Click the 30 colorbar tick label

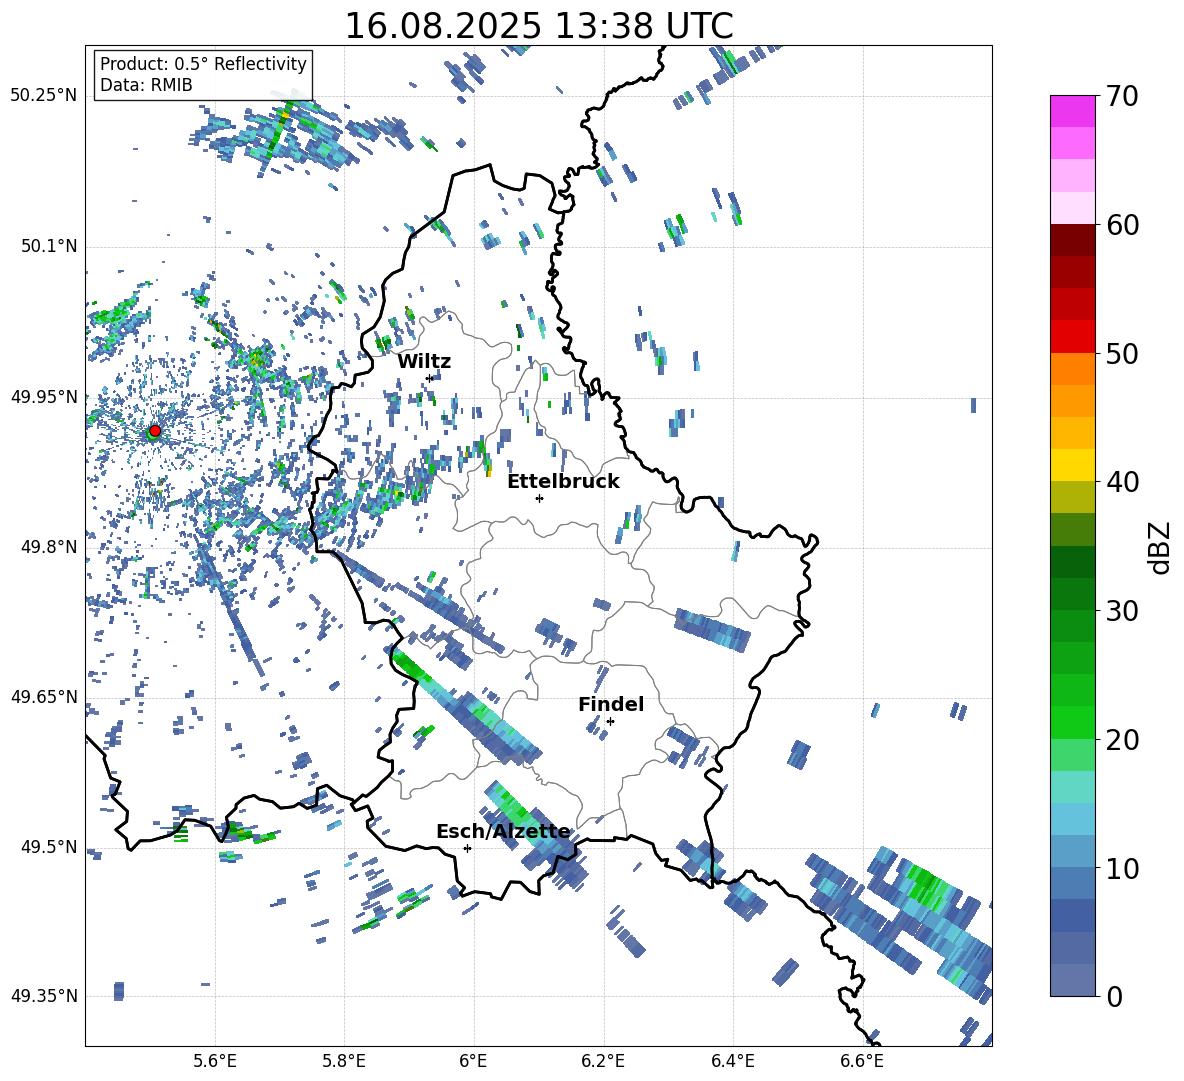coord(1122,611)
